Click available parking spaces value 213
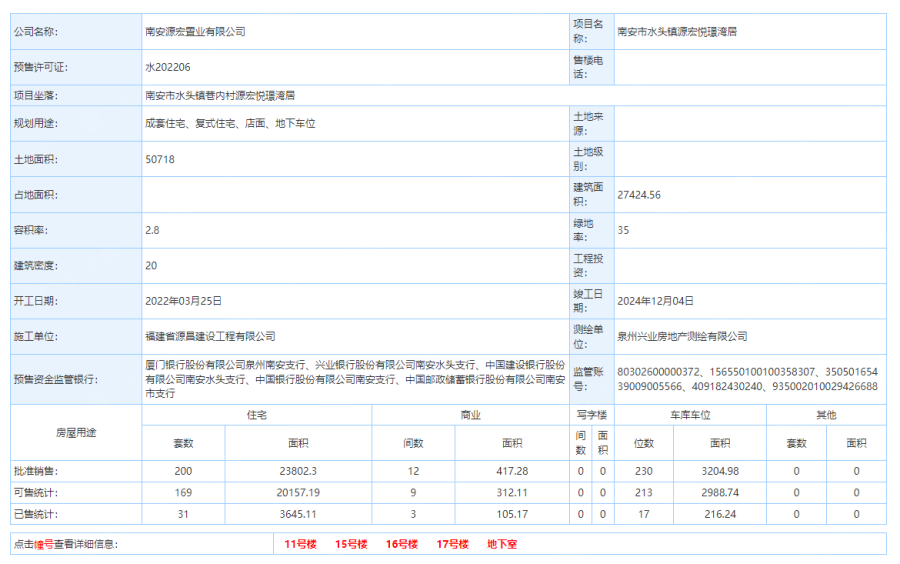 pos(643,493)
